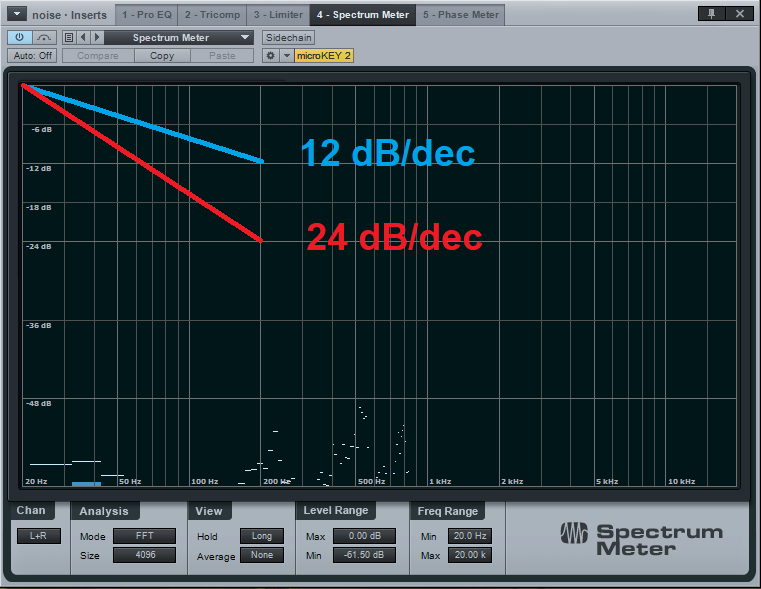Toggle Auto: Off automation mode
Image resolution: width=761 pixels, height=589 pixels.
click(33, 55)
